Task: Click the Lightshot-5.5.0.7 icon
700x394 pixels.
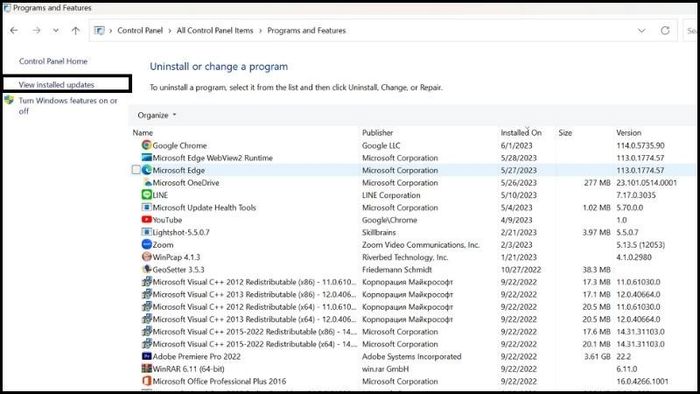Action: 146,232
